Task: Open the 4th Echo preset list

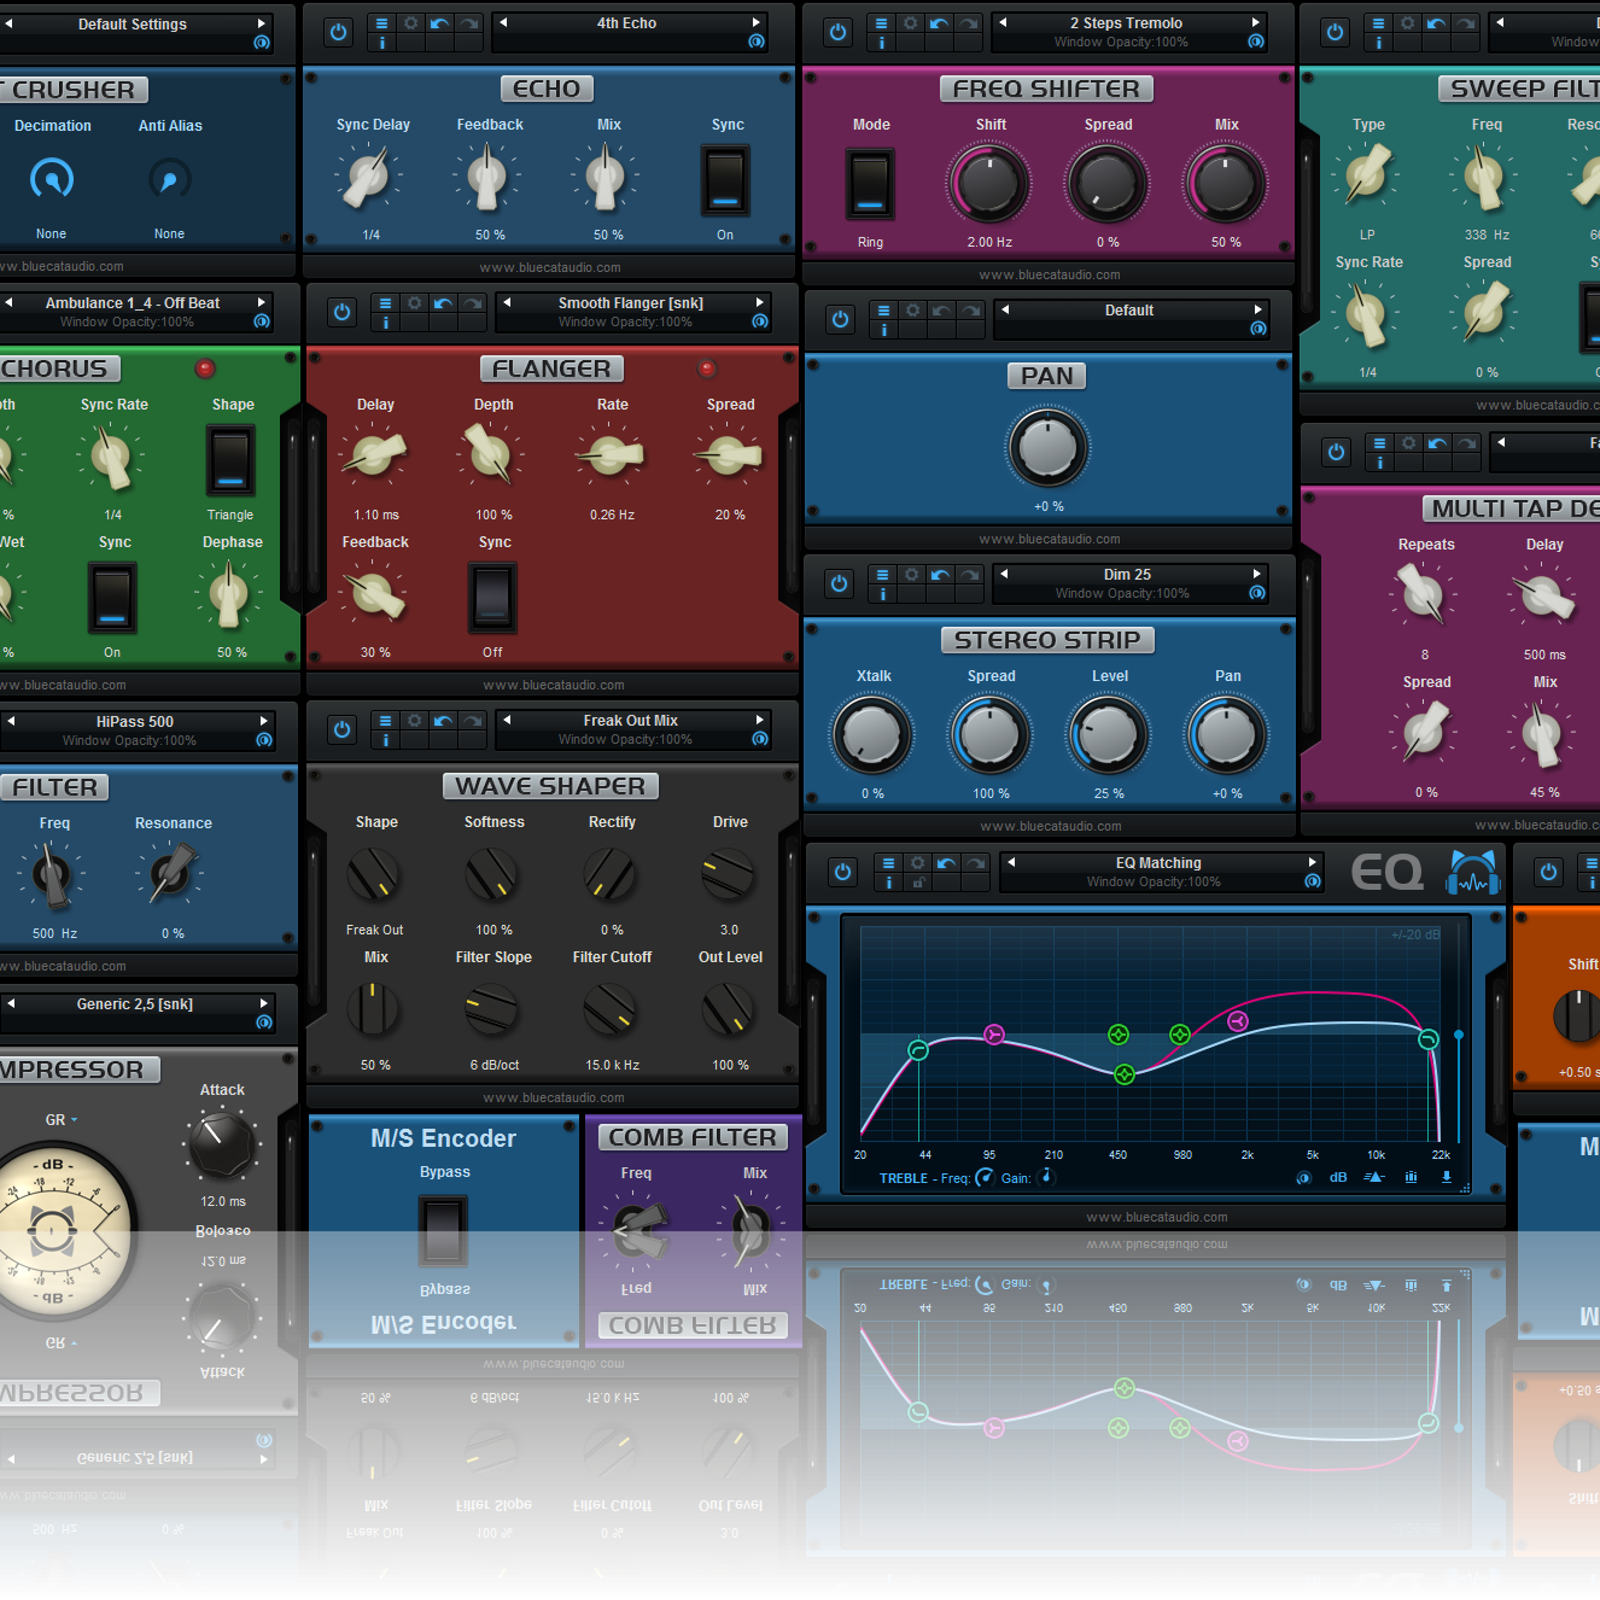Action: (x=627, y=23)
